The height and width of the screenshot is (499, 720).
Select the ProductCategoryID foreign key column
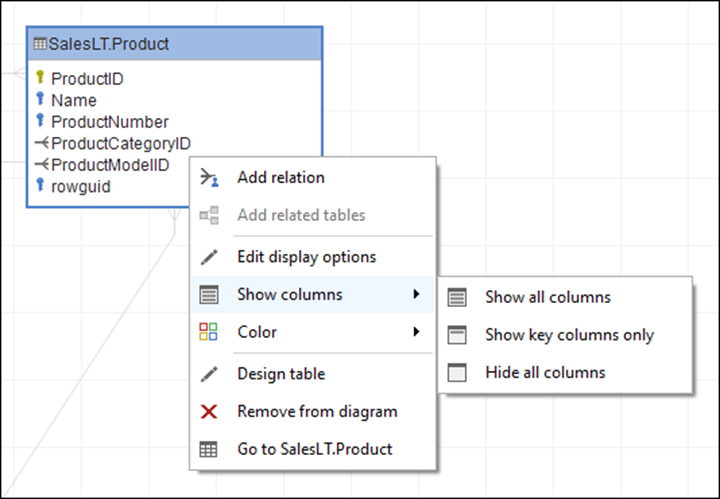120,144
